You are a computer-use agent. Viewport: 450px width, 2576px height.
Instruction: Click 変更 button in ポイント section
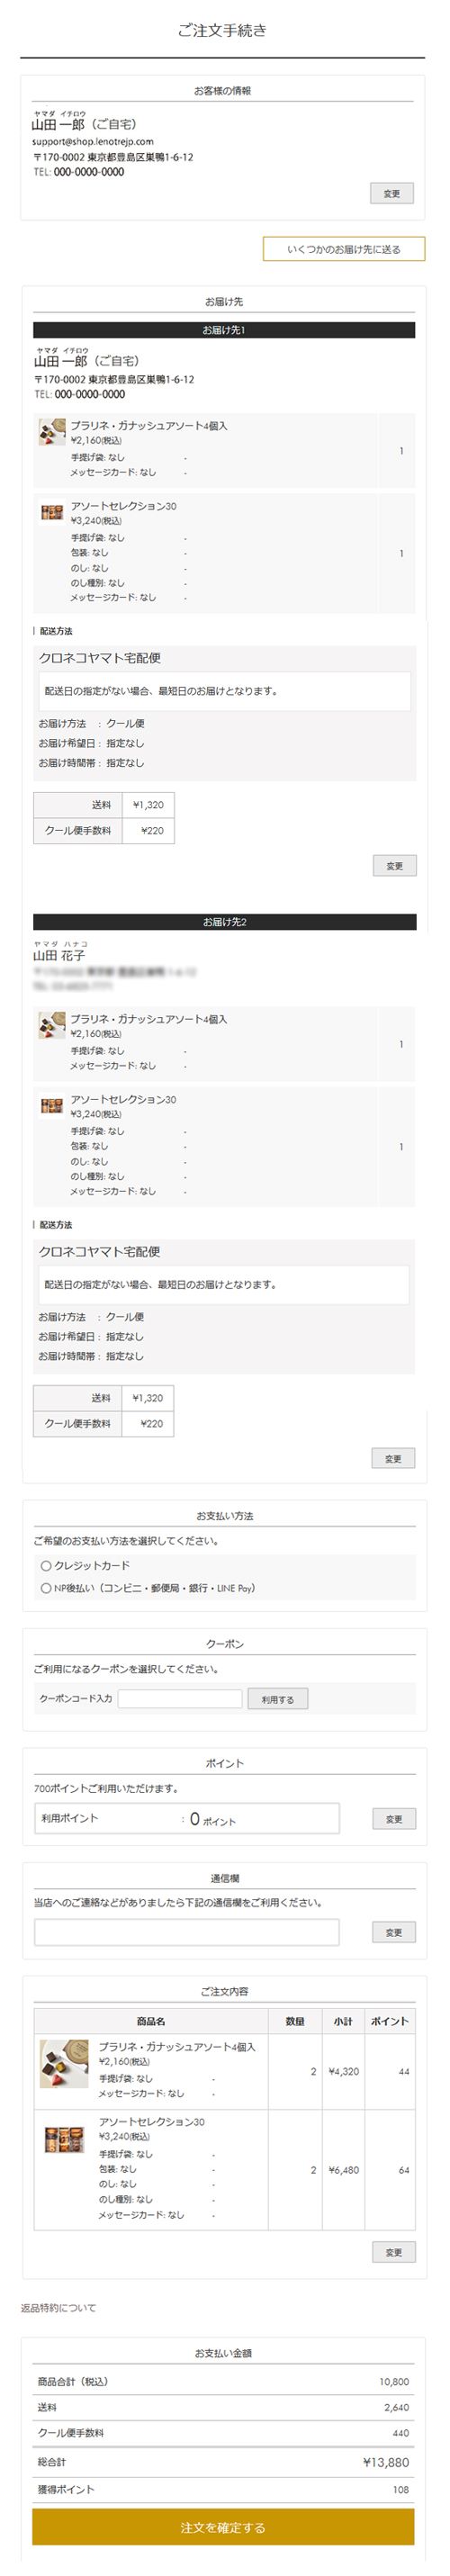[394, 1818]
